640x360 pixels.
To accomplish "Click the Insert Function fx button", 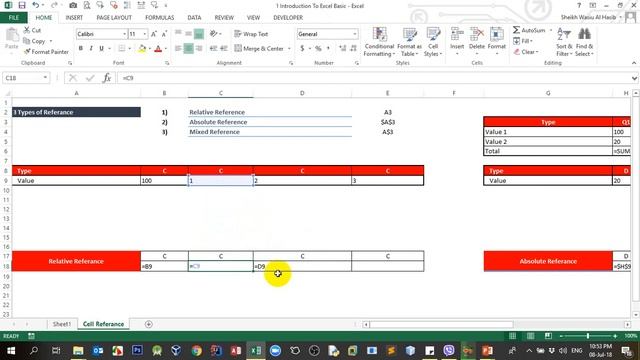I will click(107, 78).
